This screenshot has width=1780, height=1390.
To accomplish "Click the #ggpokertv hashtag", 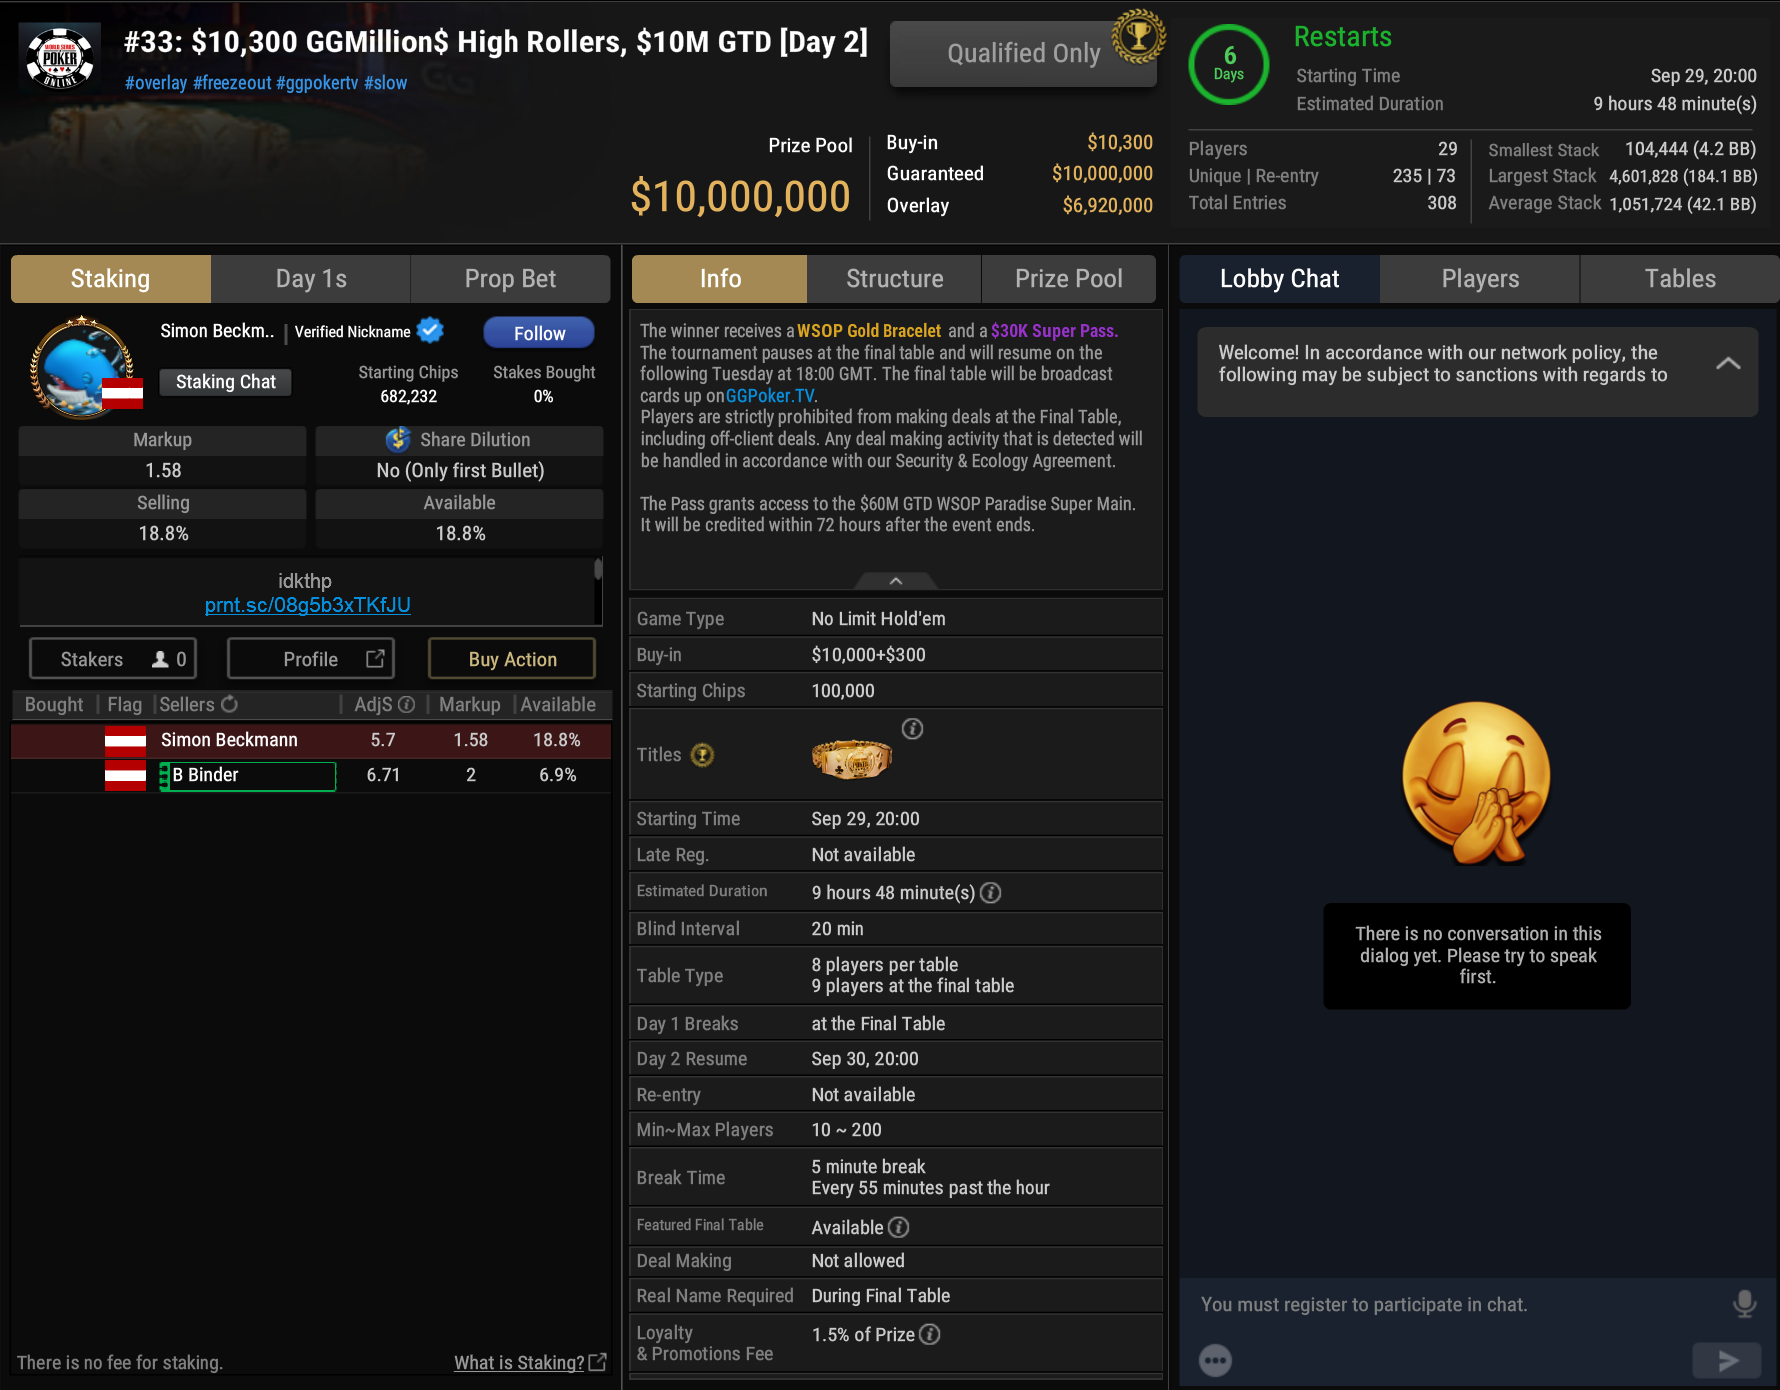I will point(317,83).
